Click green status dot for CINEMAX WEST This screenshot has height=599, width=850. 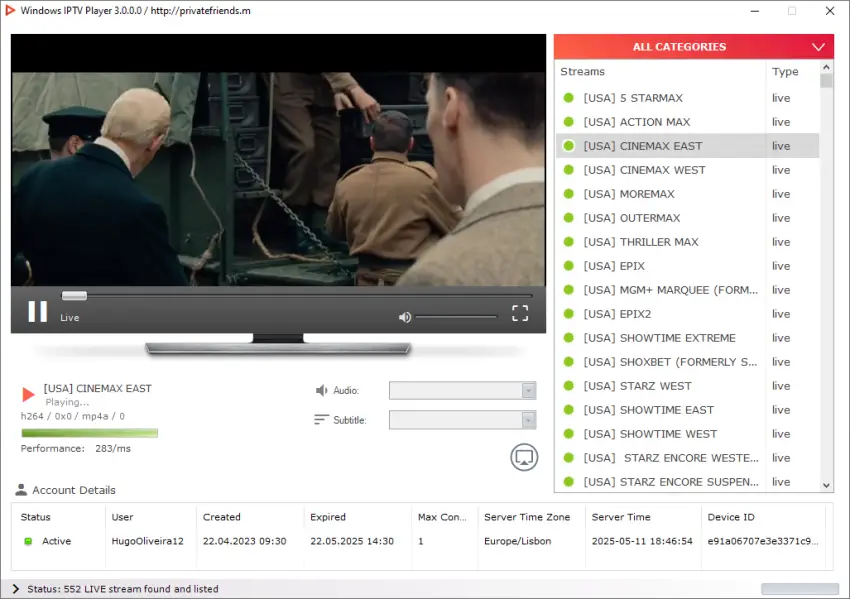569,170
